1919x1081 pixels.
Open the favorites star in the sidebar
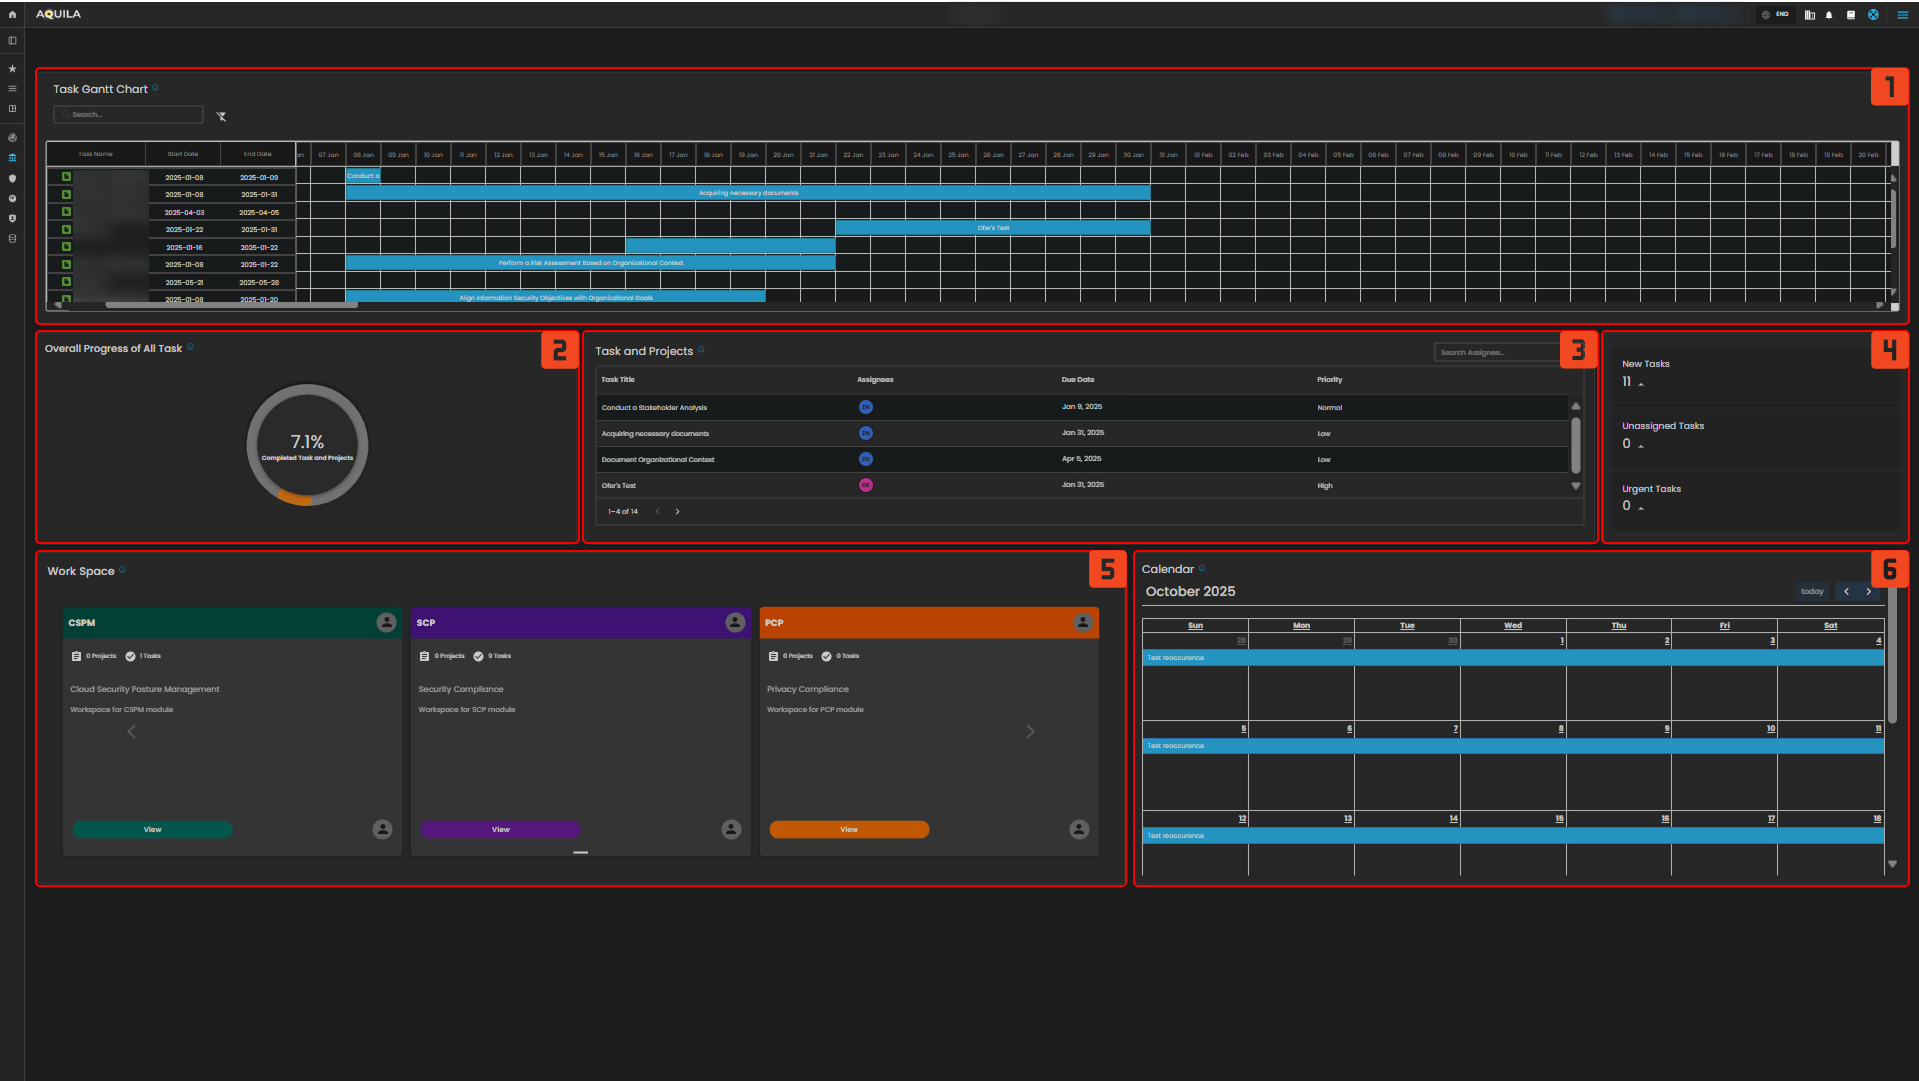pyautogui.click(x=12, y=69)
